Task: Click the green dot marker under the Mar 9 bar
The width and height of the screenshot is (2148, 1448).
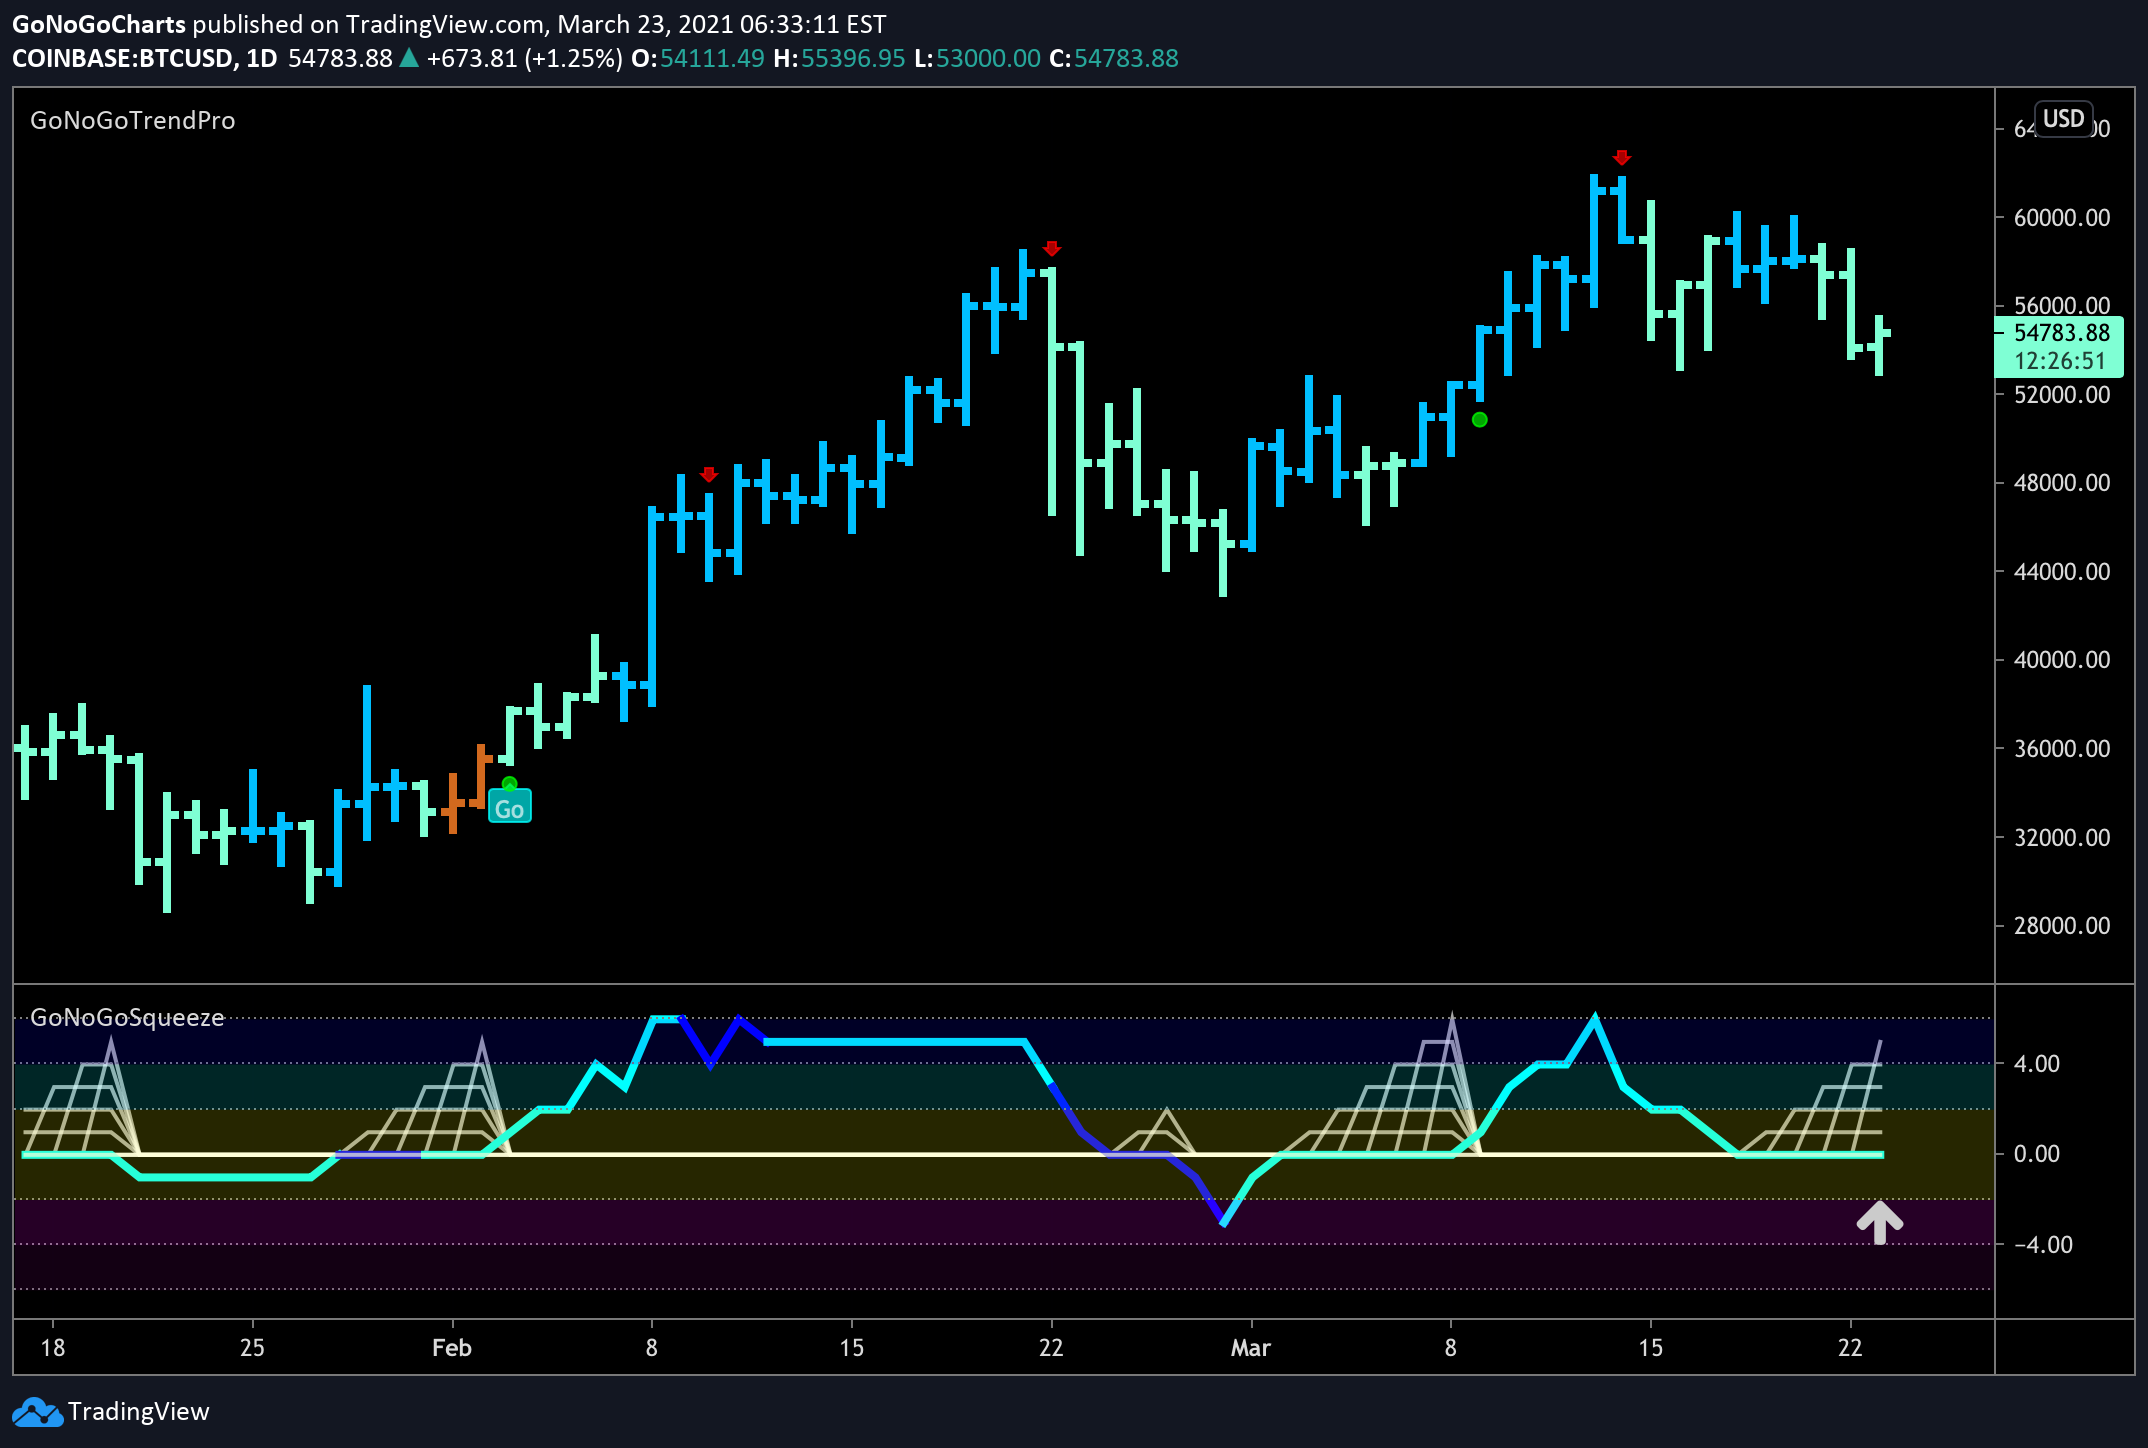Action: click(1479, 420)
